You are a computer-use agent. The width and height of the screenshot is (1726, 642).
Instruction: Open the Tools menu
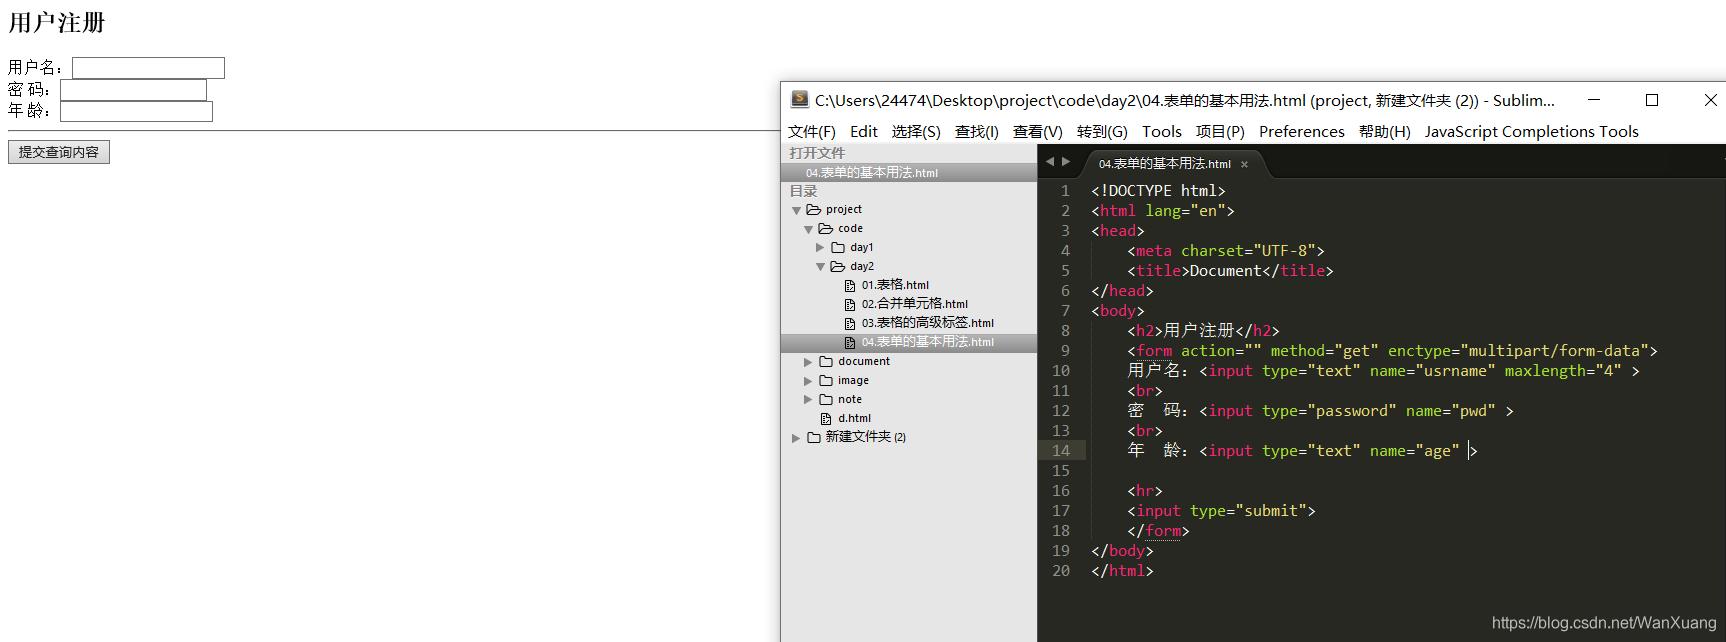pyautogui.click(x=1161, y=132)
